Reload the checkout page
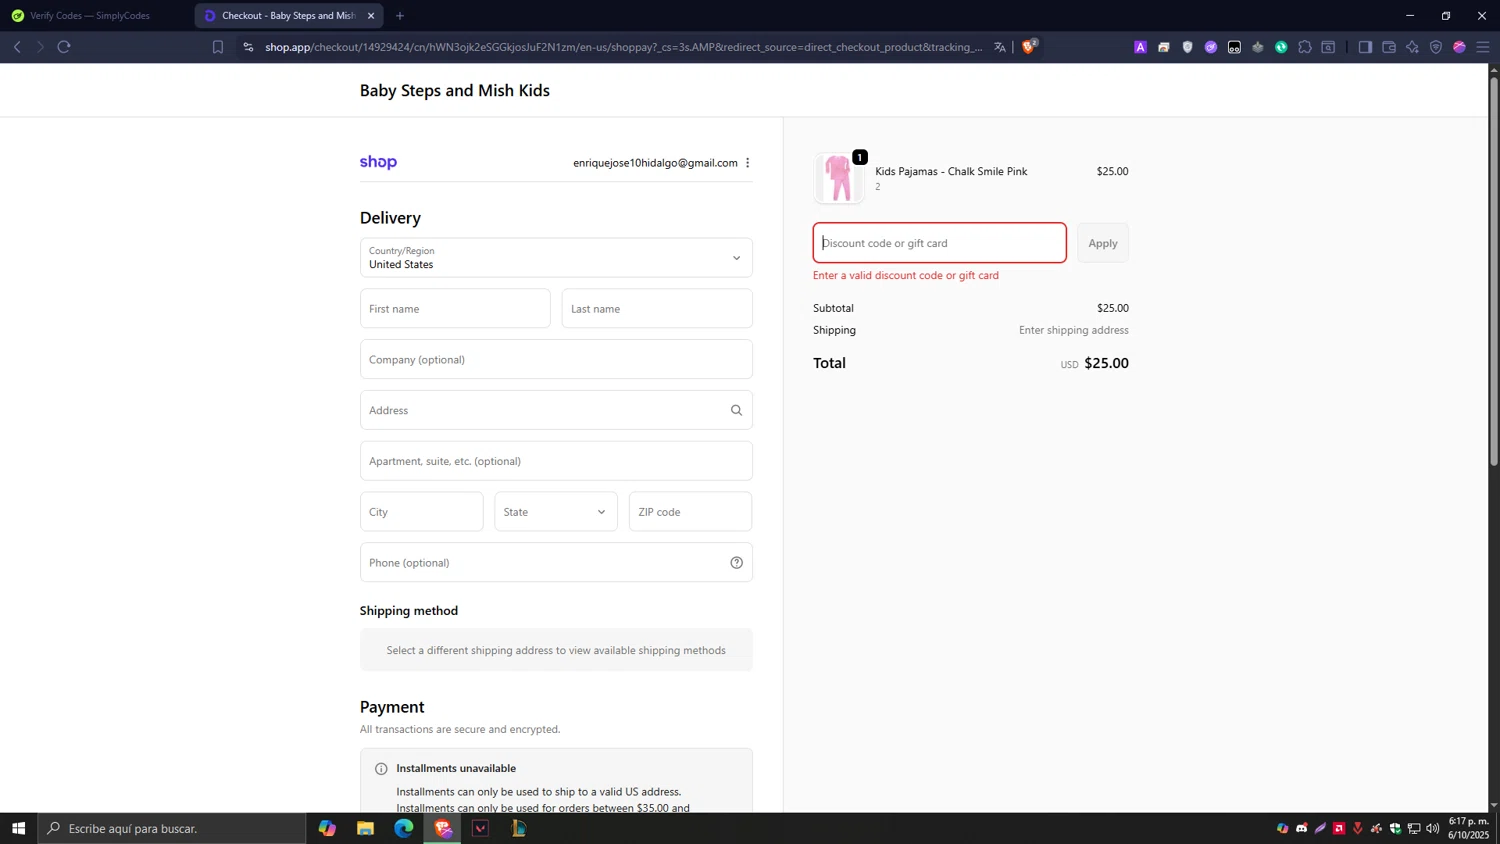 [64, 47]
